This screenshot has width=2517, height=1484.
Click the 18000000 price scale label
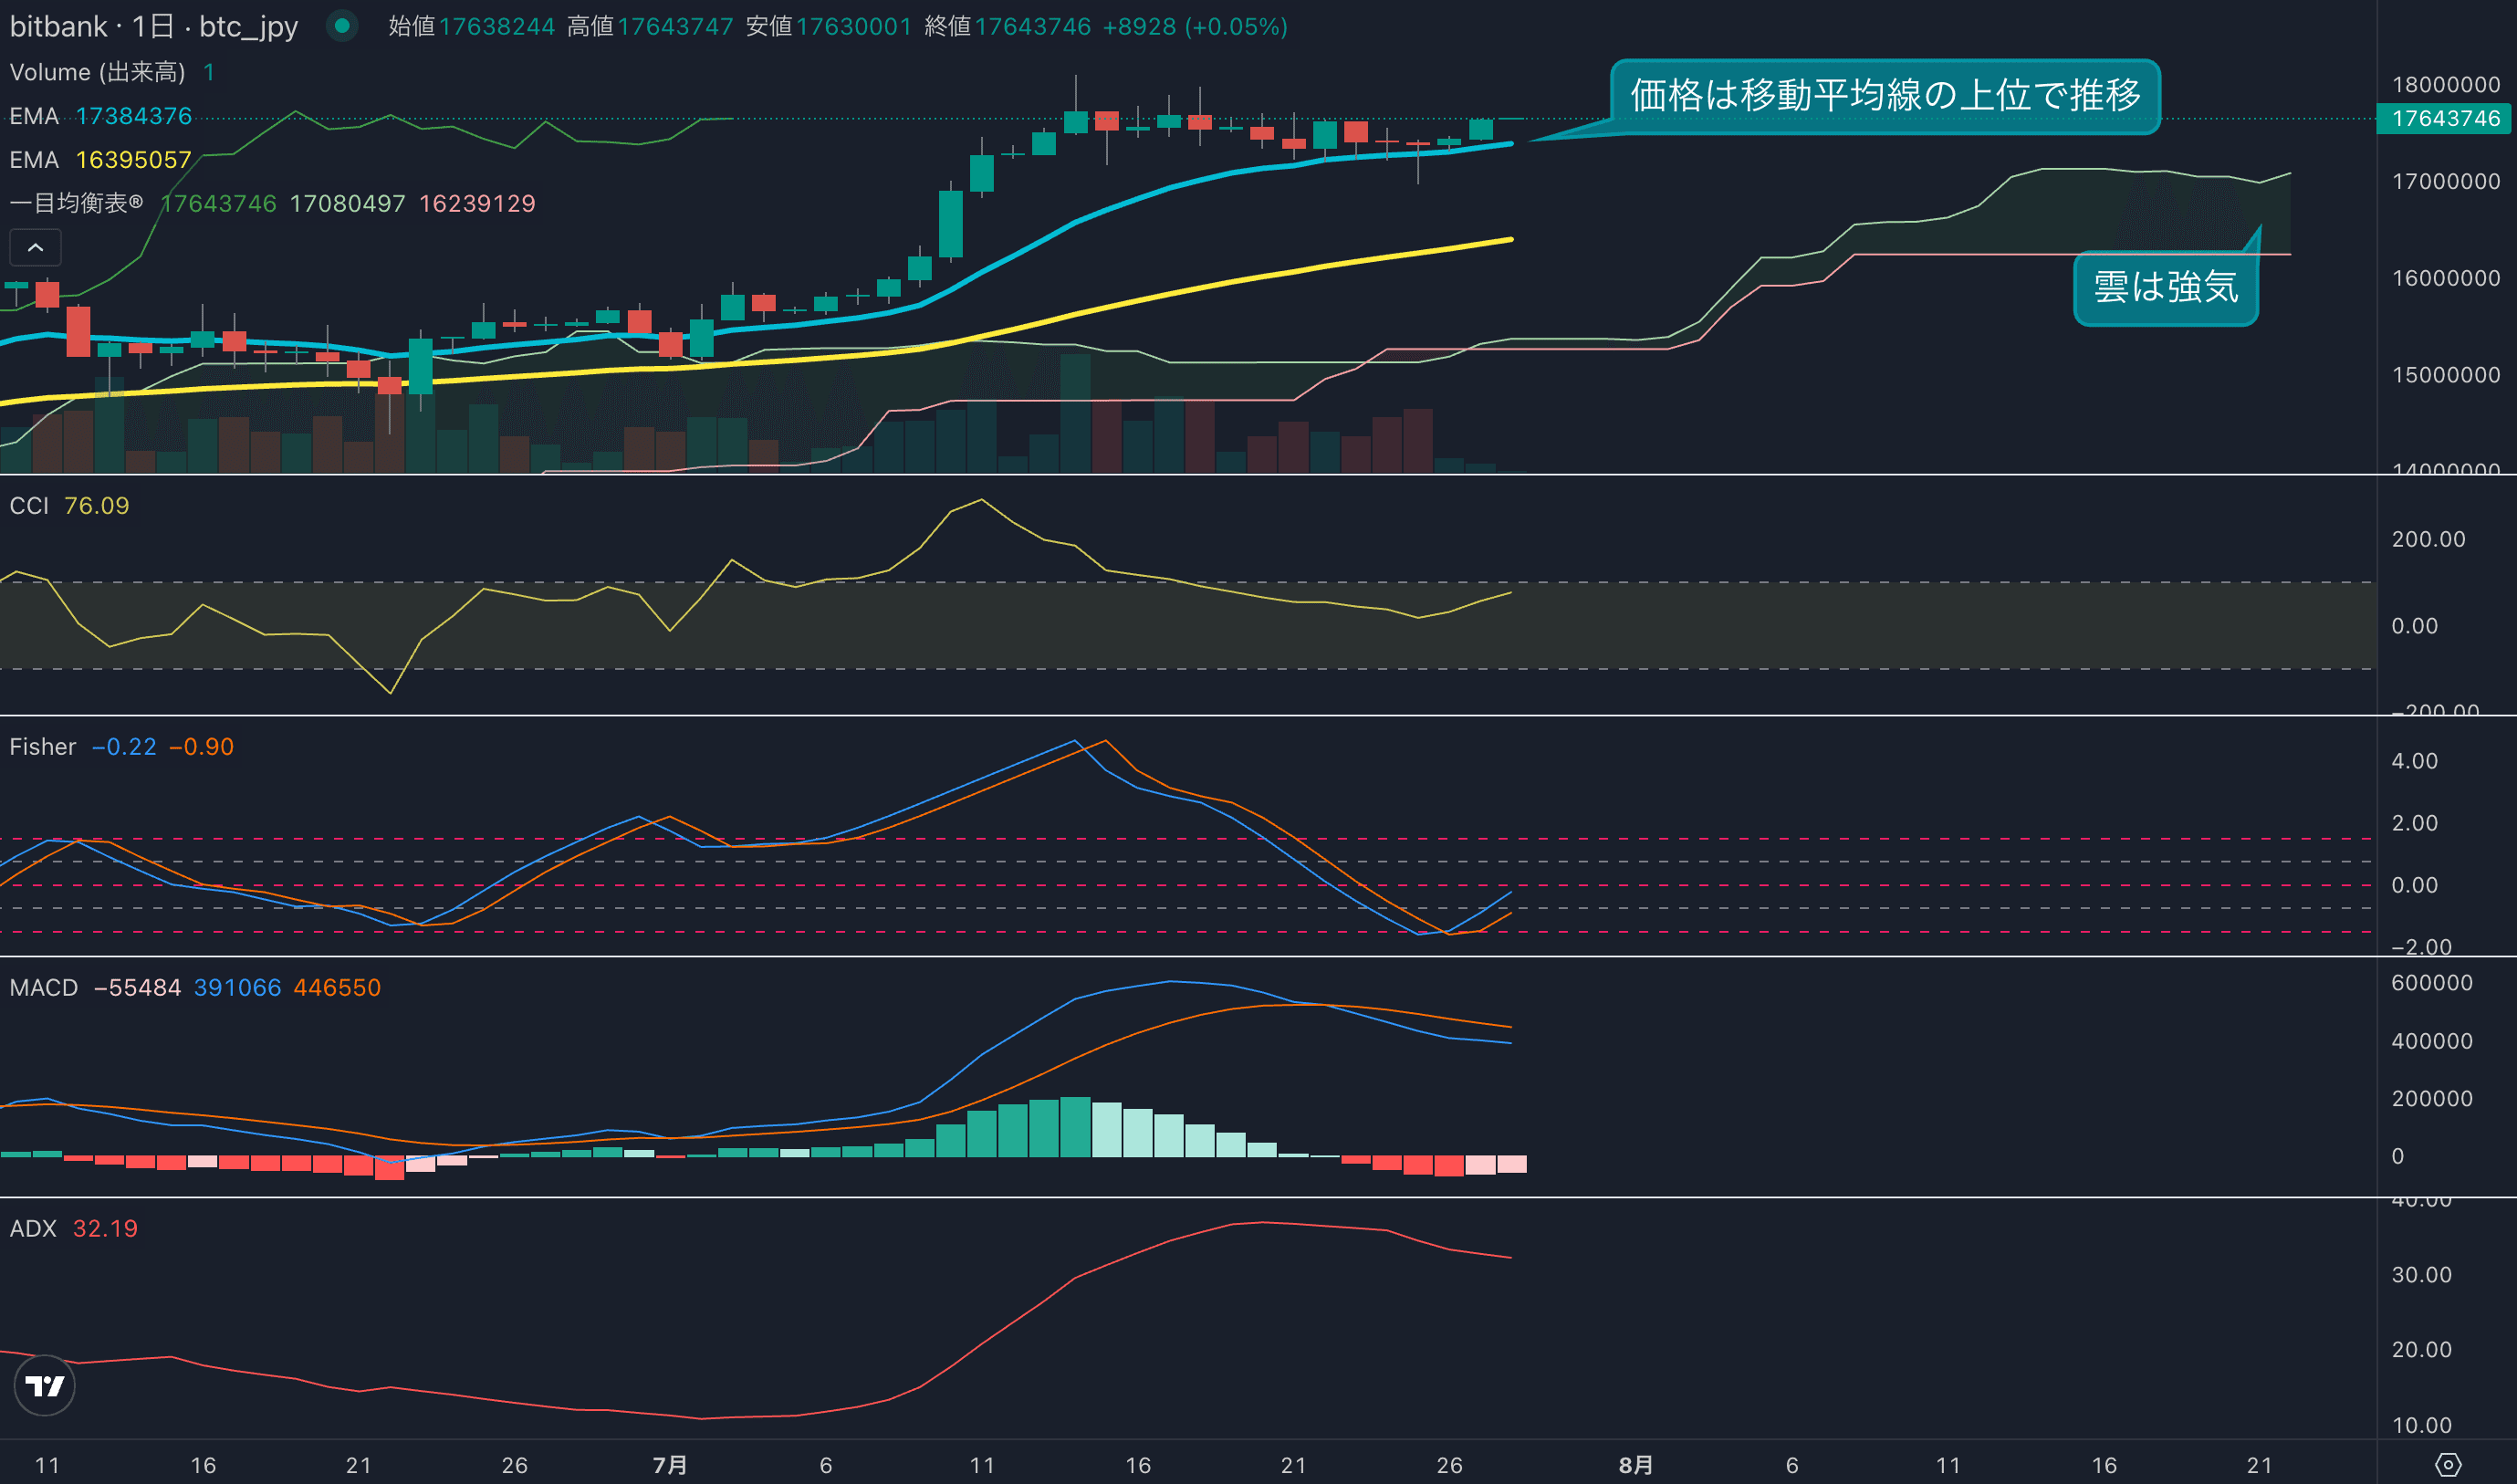pos(2445,85)
